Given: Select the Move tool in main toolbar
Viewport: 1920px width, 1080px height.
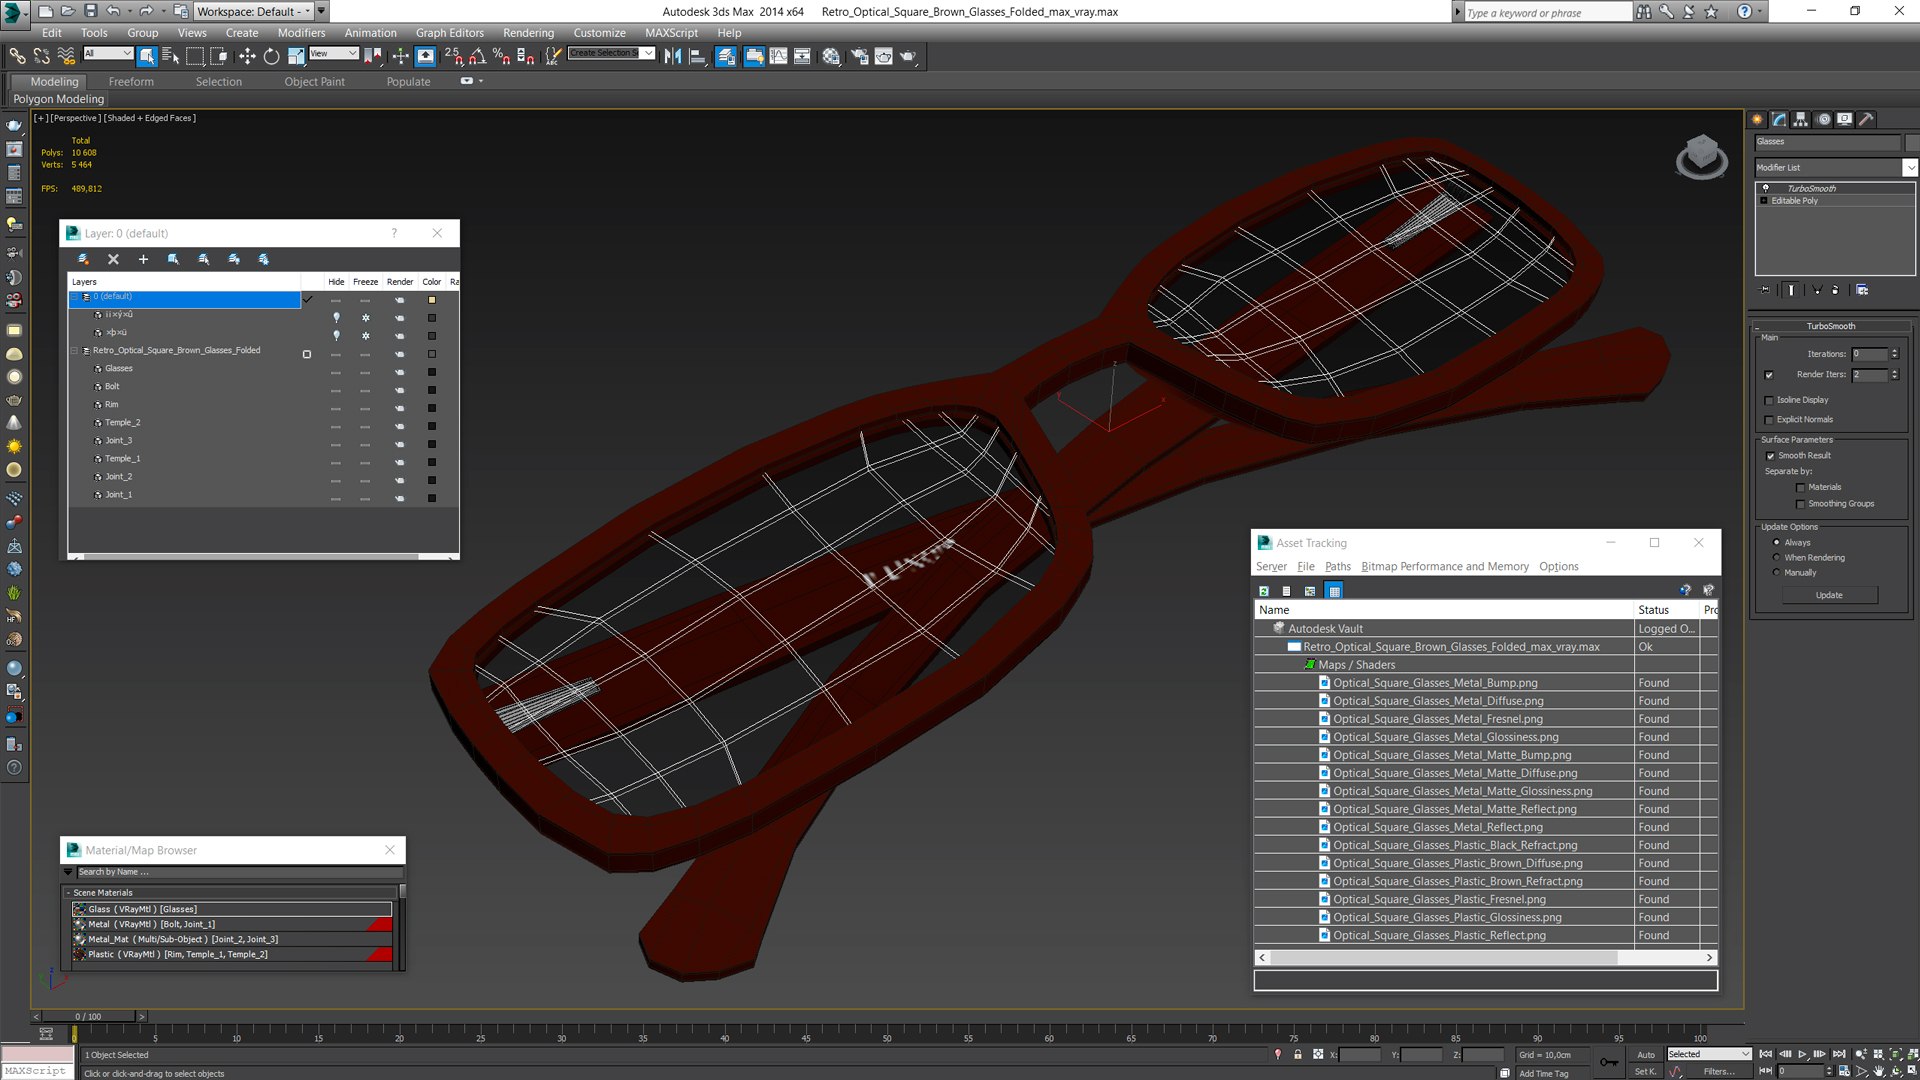Looking at the screenshot, I should (x=247, y=57).
